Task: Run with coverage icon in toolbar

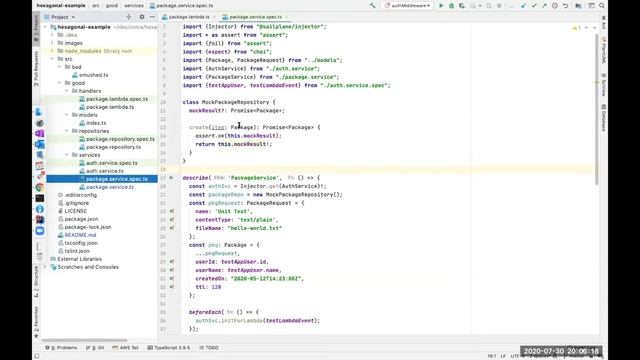Action: pos(462,6)
